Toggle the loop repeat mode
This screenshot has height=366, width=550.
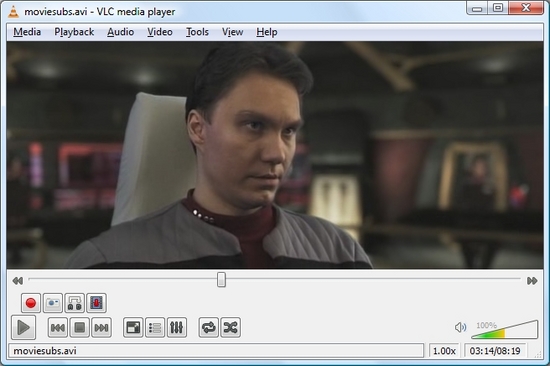tap(209, 328)
